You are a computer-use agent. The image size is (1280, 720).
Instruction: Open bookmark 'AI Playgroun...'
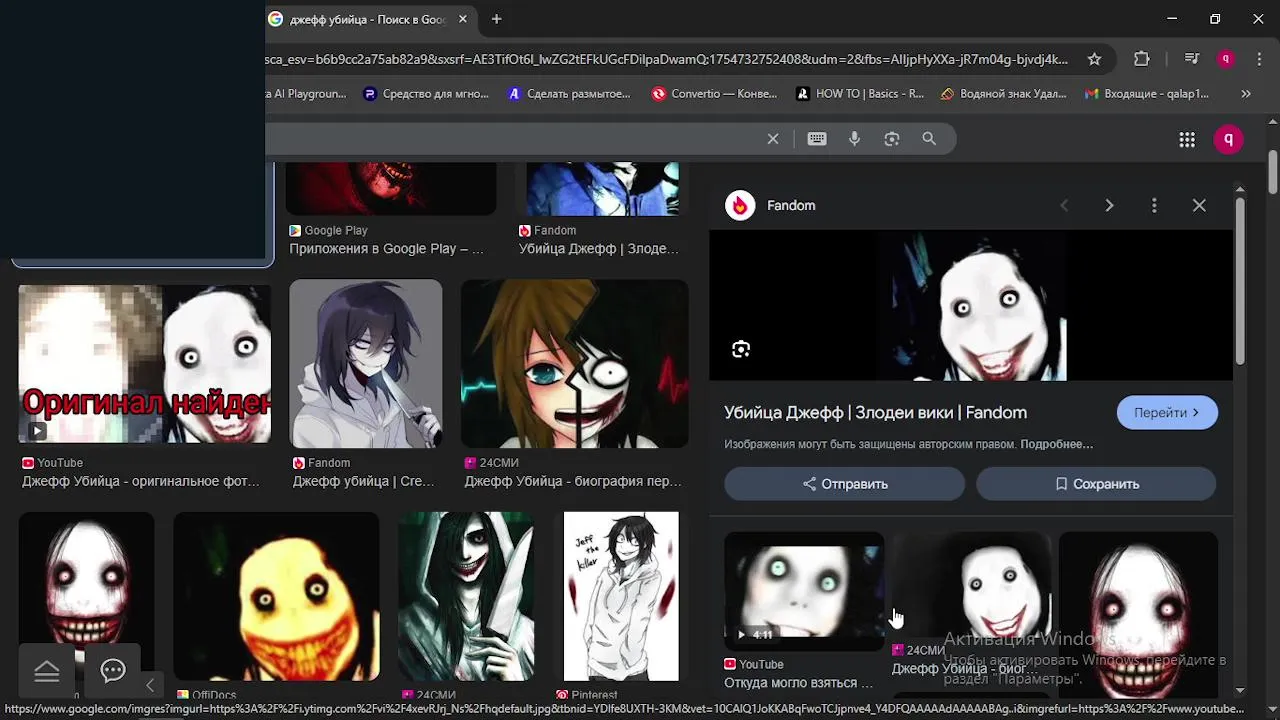coord(306,94)
